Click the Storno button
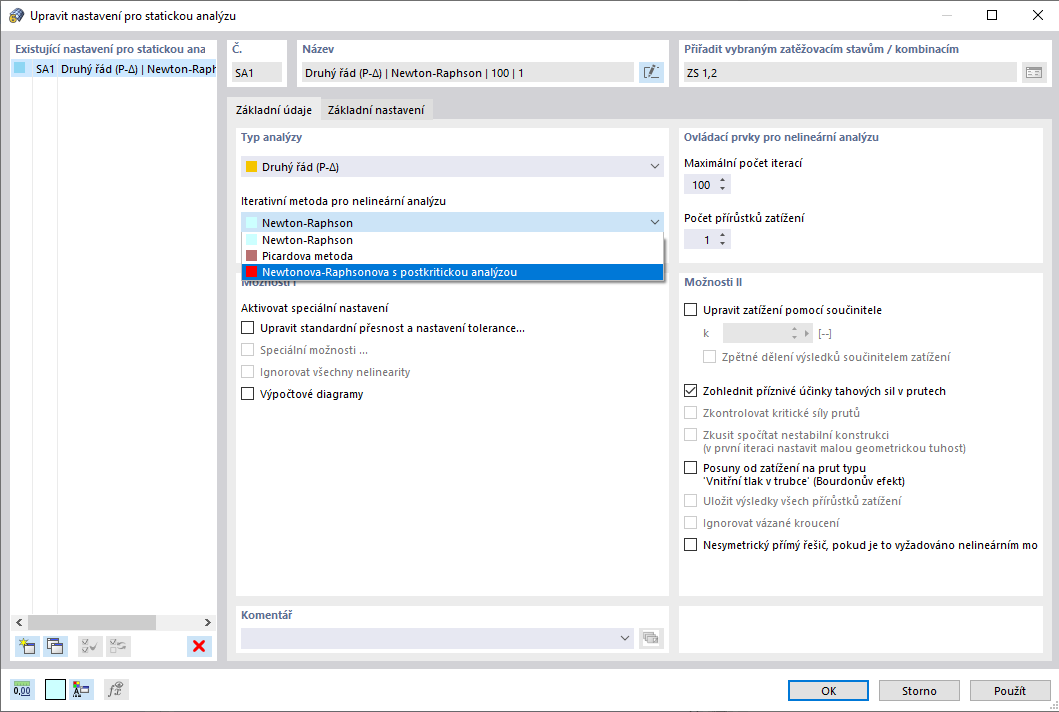The image size is (1059, 712). point(919,691)
